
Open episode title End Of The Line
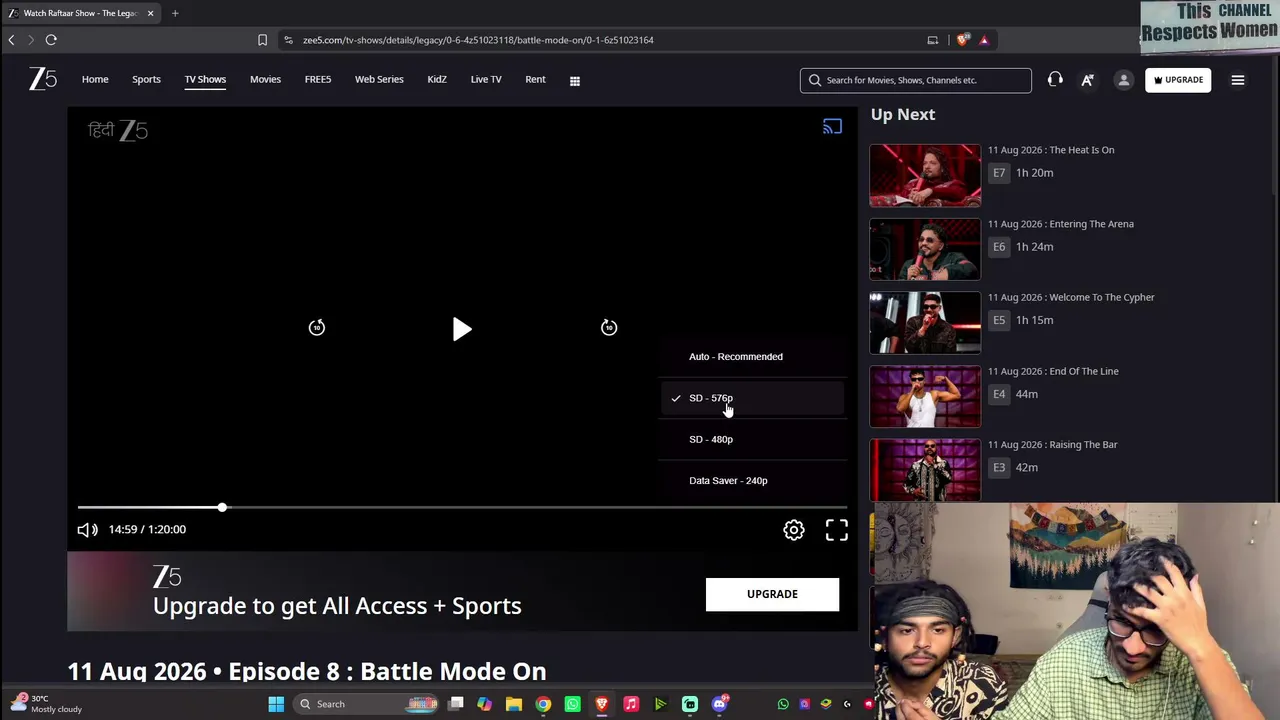click(x=1053, y=371)
